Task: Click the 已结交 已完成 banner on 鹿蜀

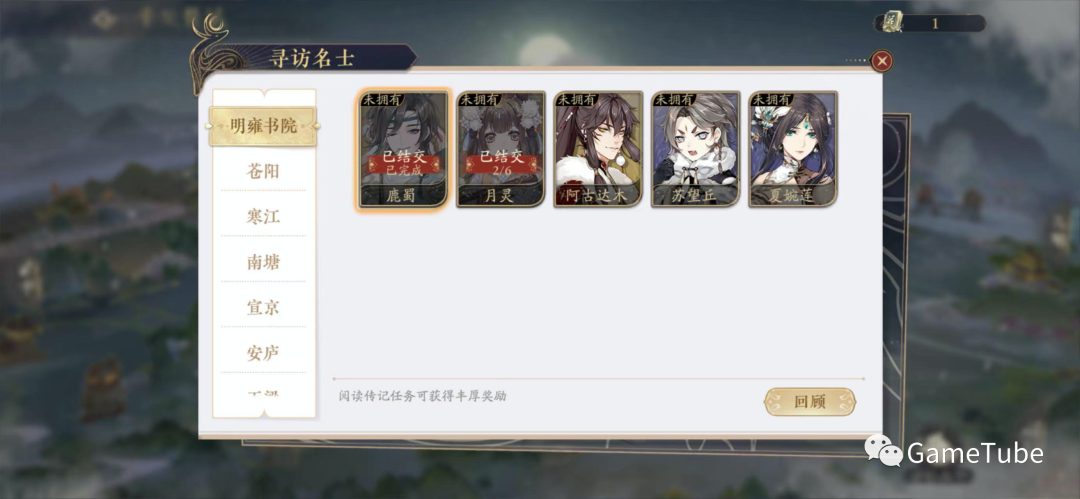Action: (x=404, y=162)
